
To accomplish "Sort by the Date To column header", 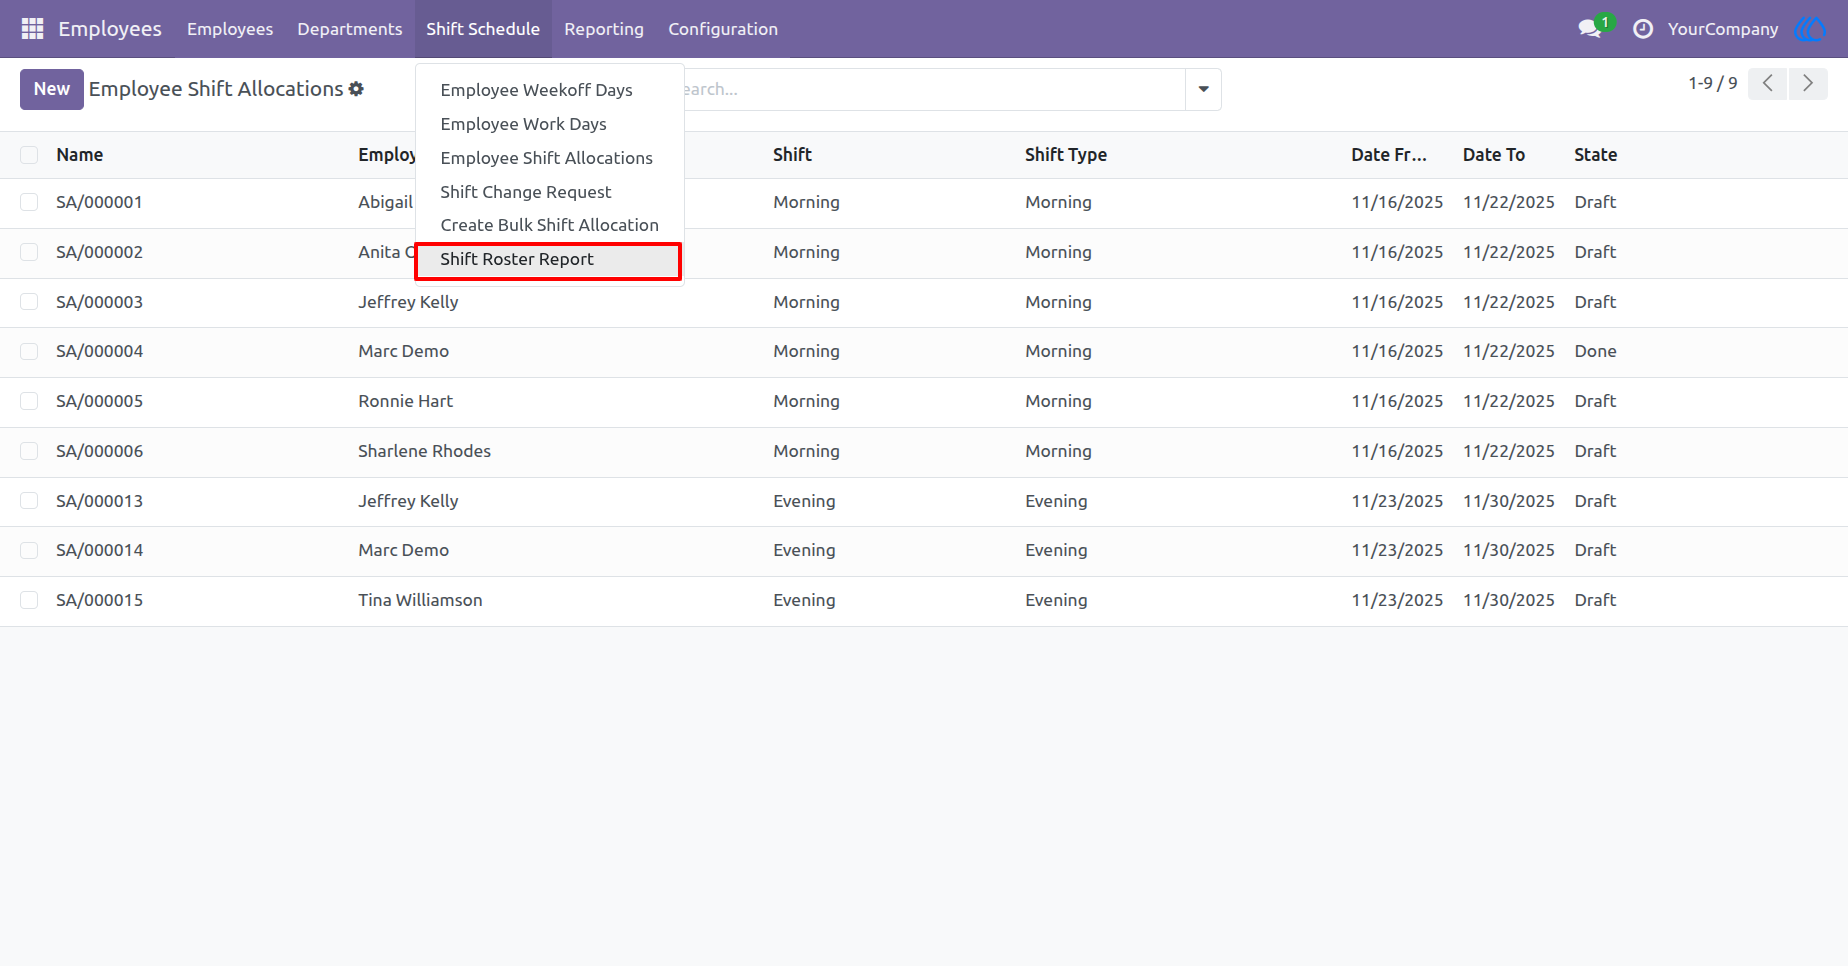I will tap(1494, 155).
